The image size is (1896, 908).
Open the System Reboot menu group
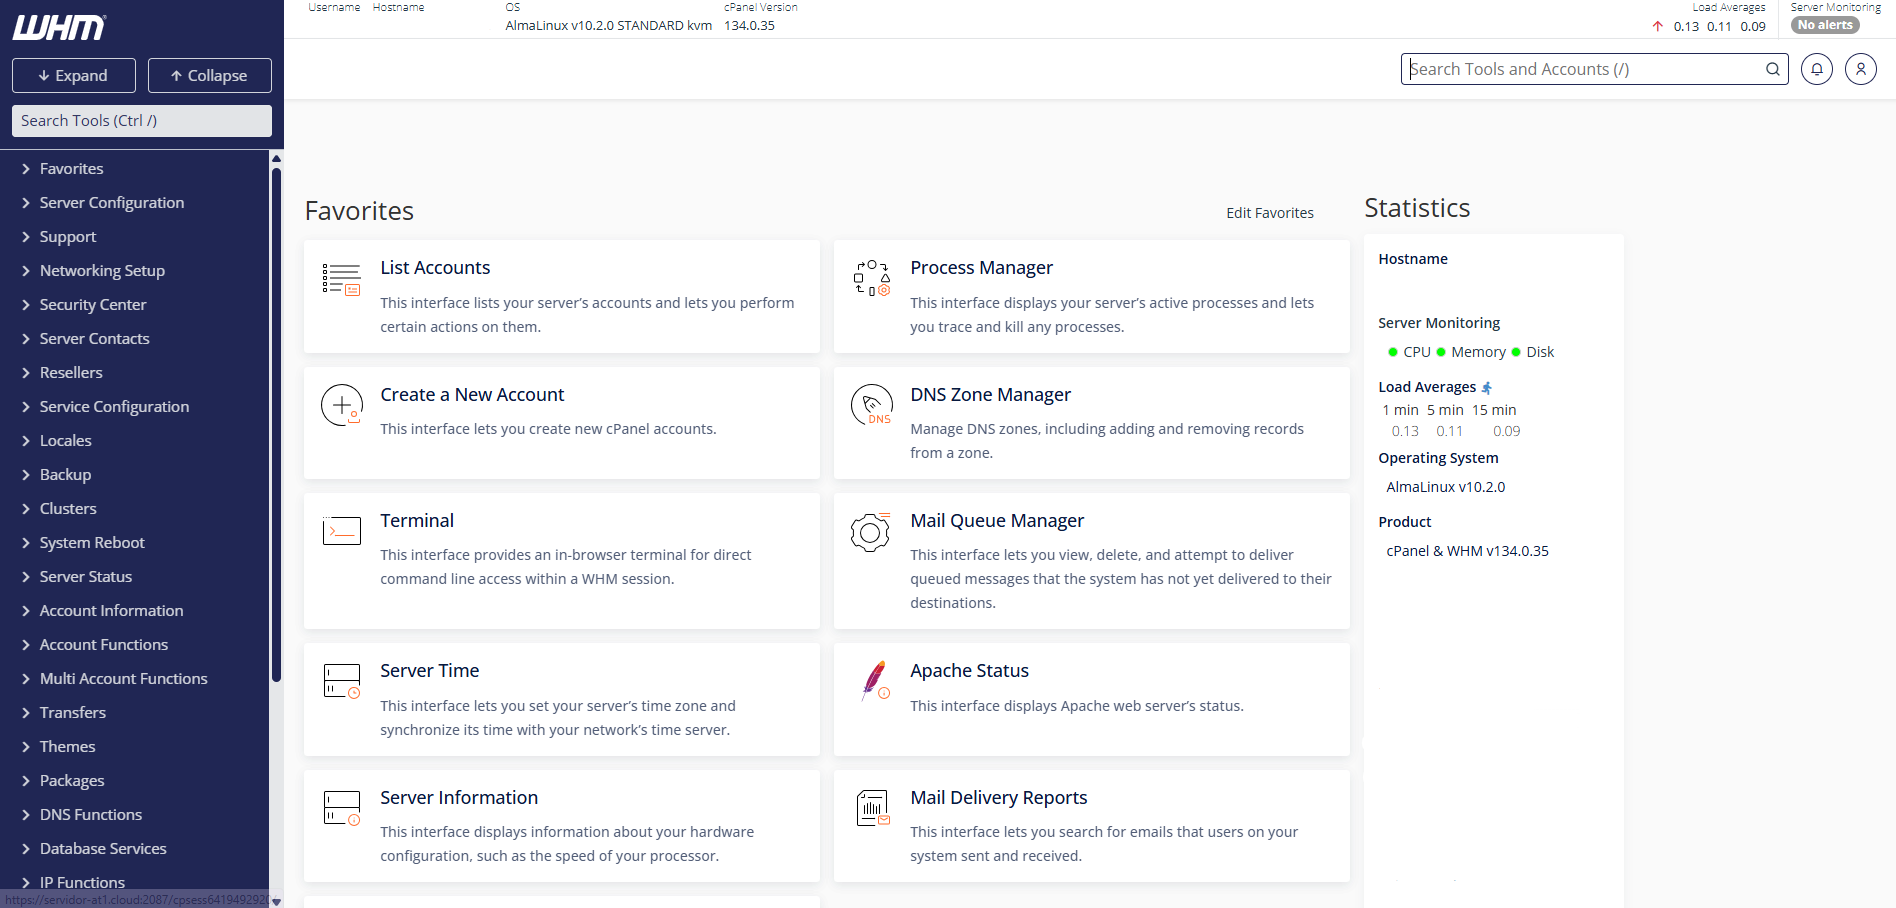tap(135, 543)
